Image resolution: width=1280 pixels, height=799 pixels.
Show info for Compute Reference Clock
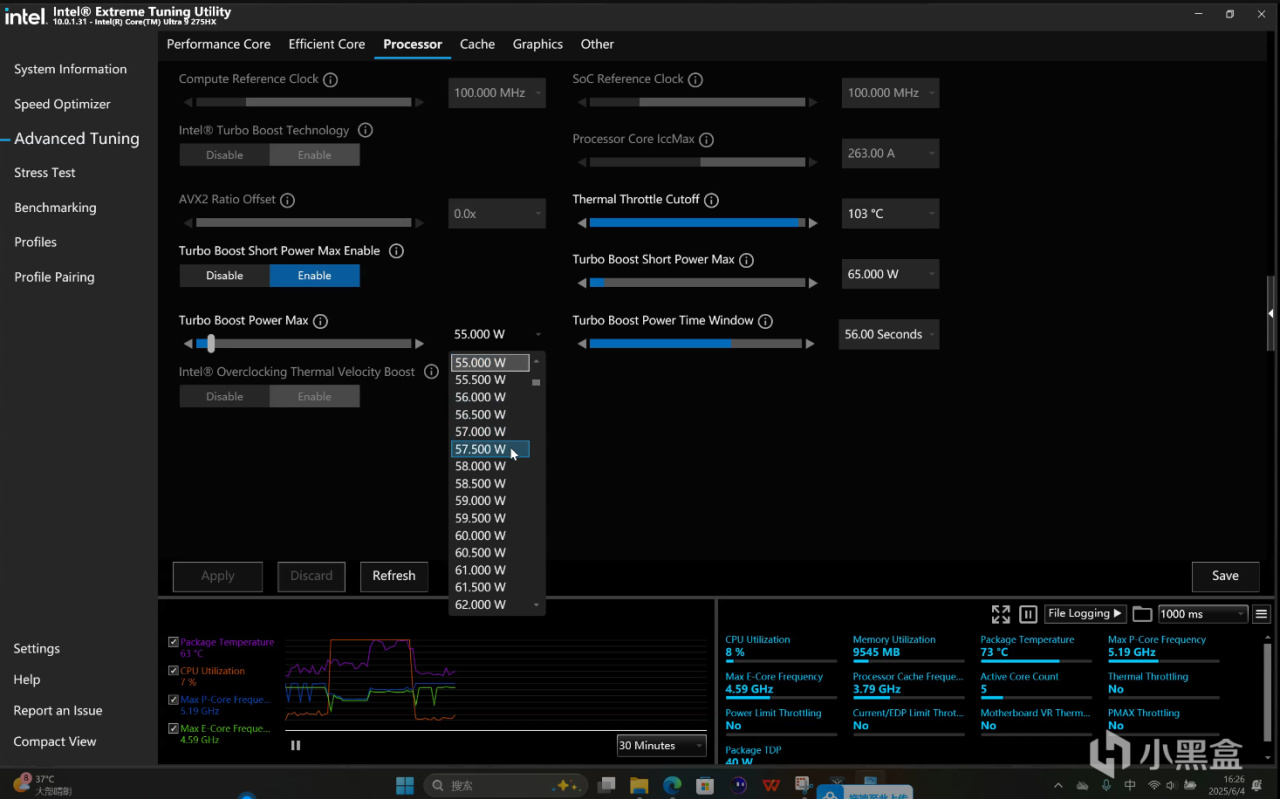pyautogui.click(x=330, y=80)
